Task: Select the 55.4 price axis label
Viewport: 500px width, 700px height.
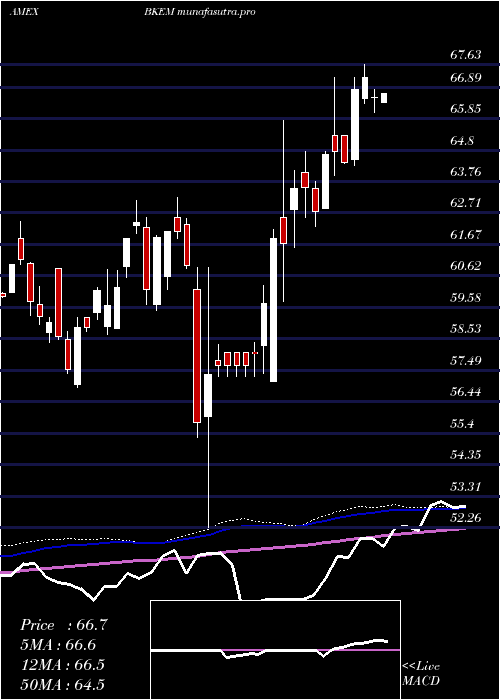Action: (462, 423)
